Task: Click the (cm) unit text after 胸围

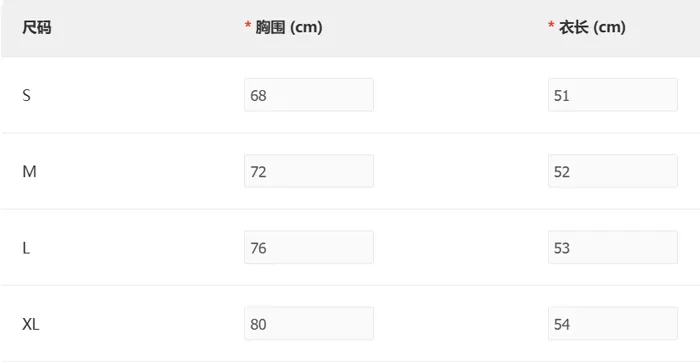Action: (x=306, y=27)
